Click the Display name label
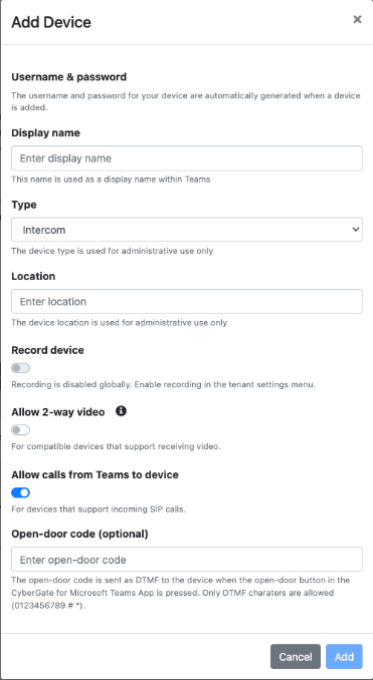The image size is (373, 680). (x=46, y=133)
